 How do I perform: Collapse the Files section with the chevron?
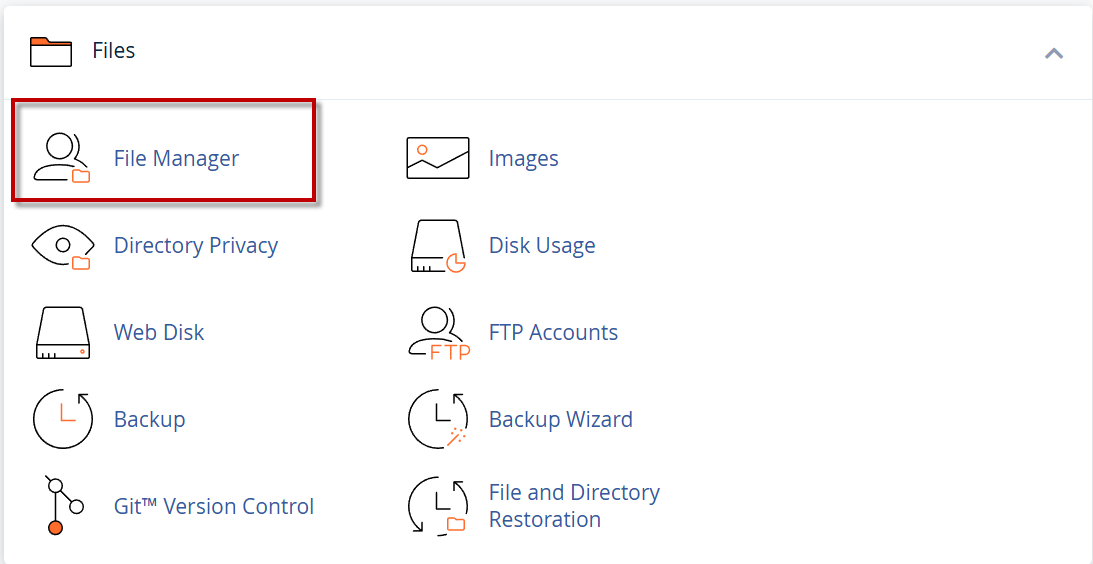[1053, 53]
